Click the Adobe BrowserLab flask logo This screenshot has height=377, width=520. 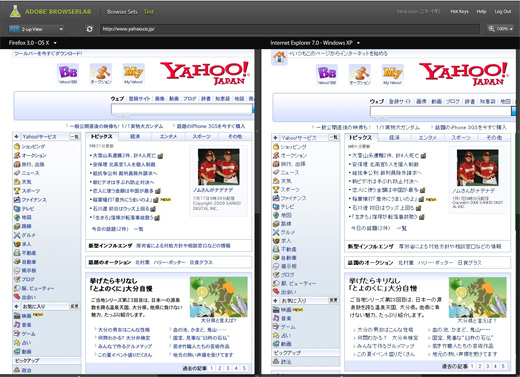(15, 11)
